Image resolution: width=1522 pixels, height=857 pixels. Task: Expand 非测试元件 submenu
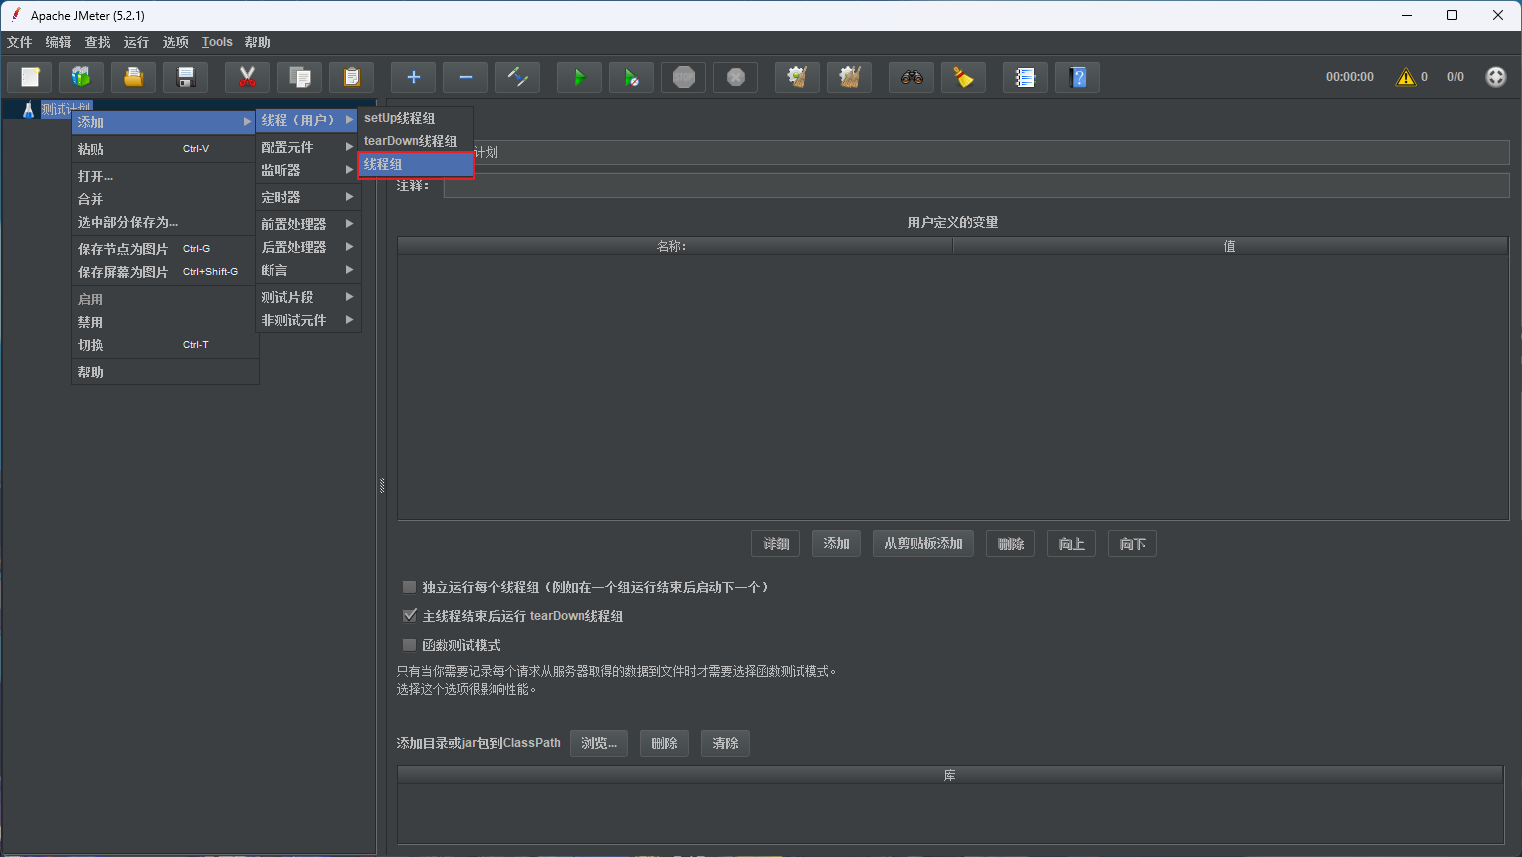click(x=307, y=320)
